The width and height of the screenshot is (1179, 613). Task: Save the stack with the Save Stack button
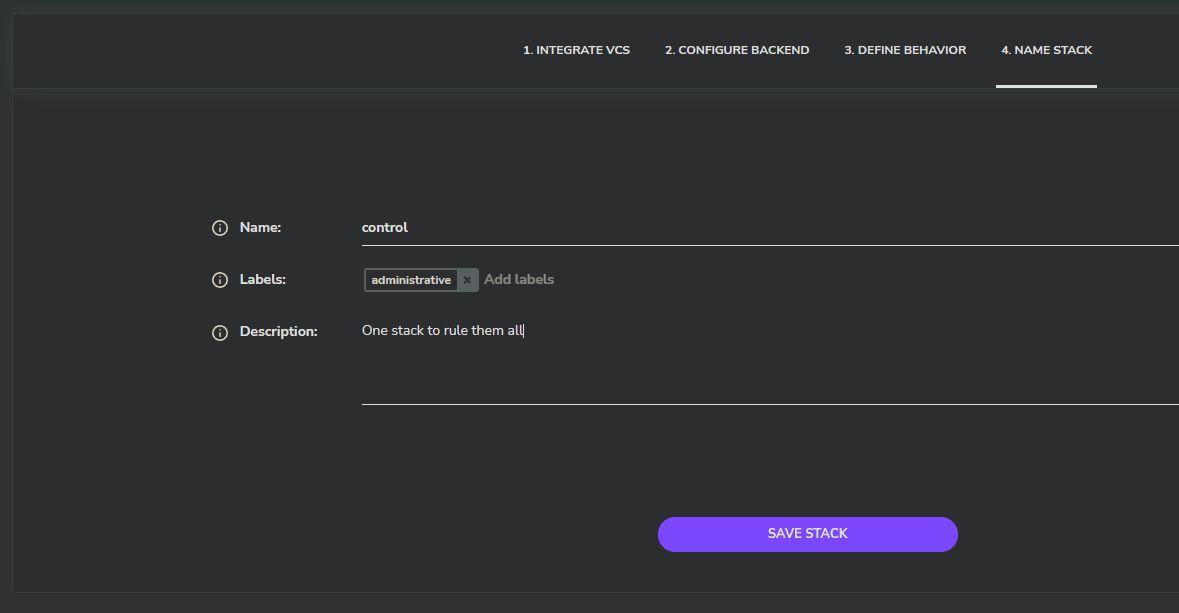pos(808,534)
